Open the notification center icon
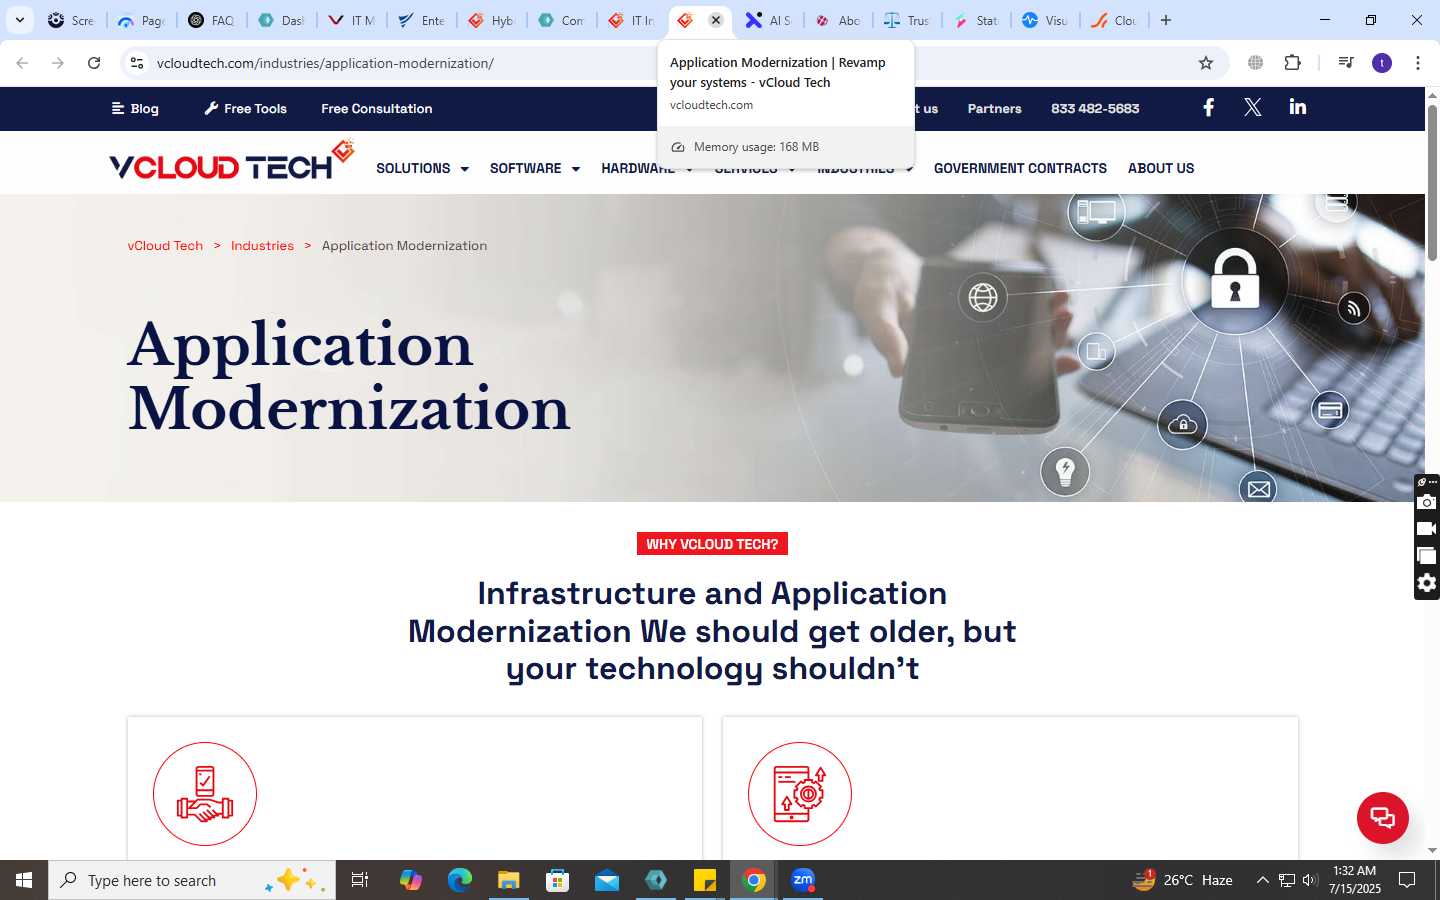 (1407, 880)
